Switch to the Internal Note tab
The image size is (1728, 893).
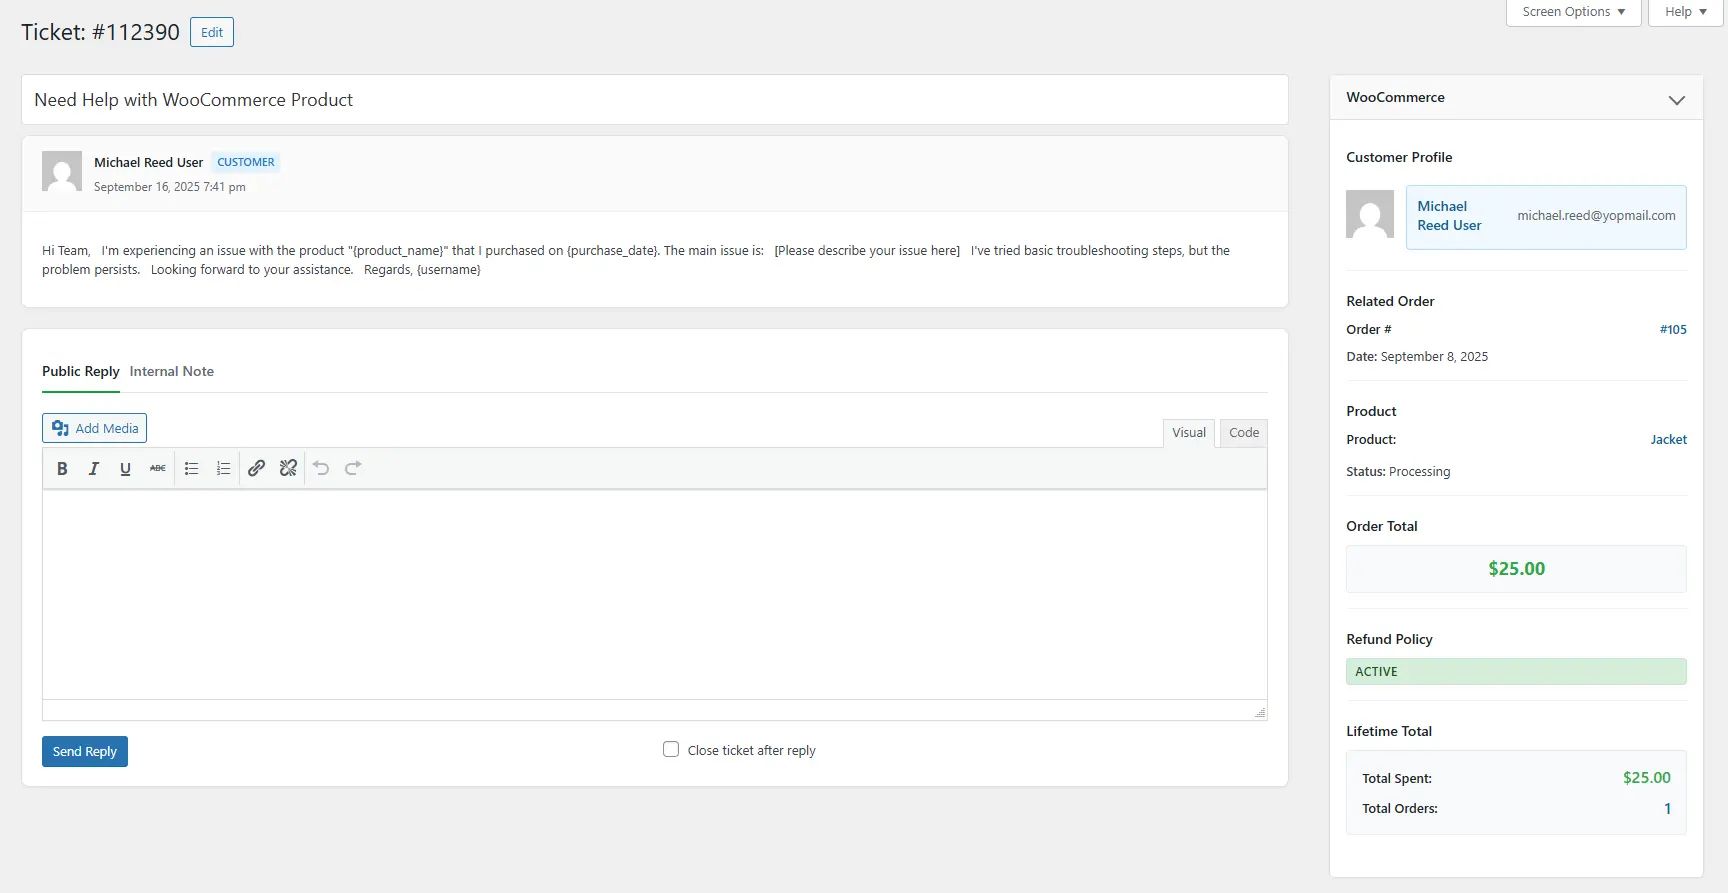coord(171,371)
